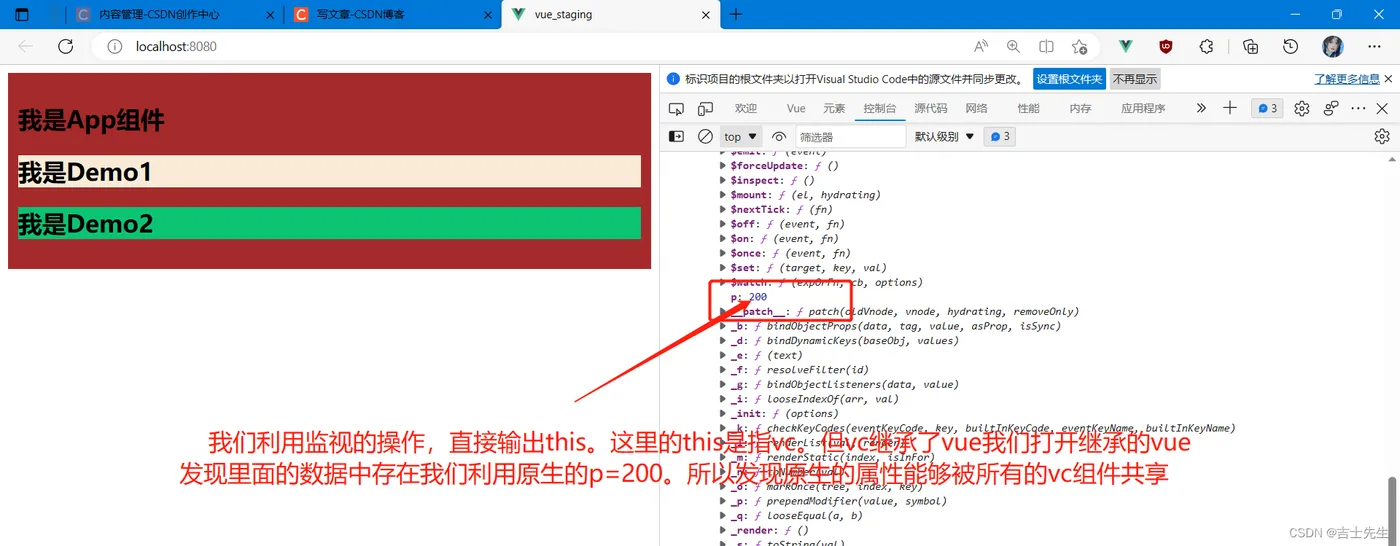This screenshot has height=546, width=1400.
Task: Toggle device emulation mode
Action: click(705, 108)
